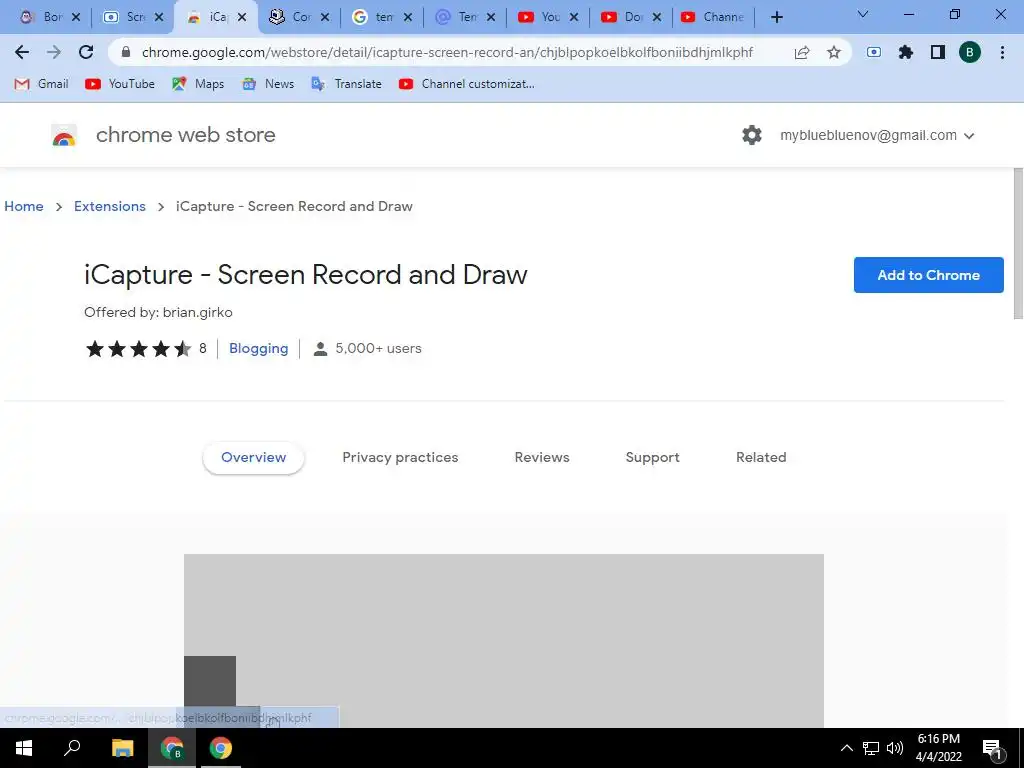Viewport: 1024px width, 768px height.
Task: Close the 'Scr' browser tab
Action: 159,17
